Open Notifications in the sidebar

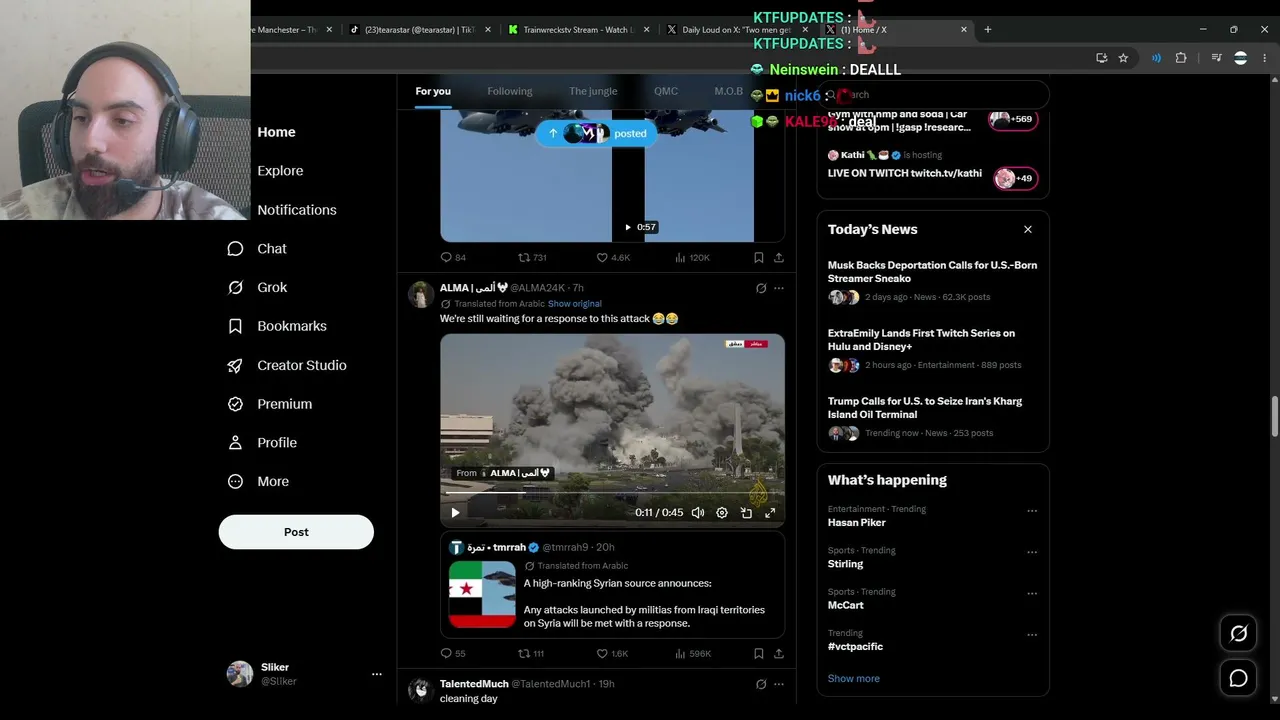pos(297,210)
